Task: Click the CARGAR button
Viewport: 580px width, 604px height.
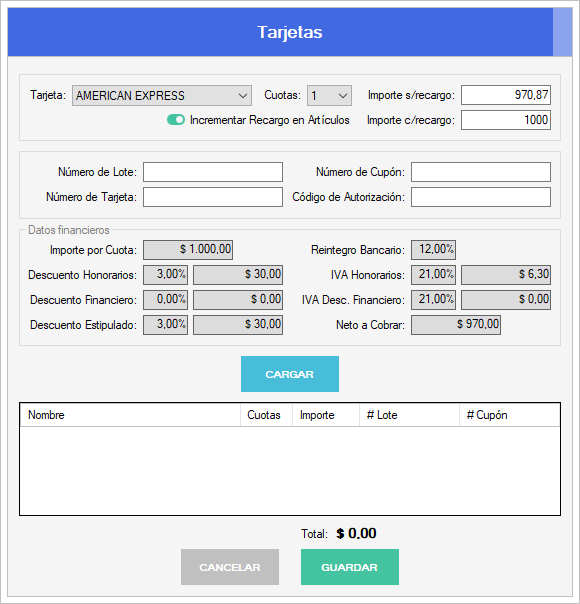Action: (290, 374)
